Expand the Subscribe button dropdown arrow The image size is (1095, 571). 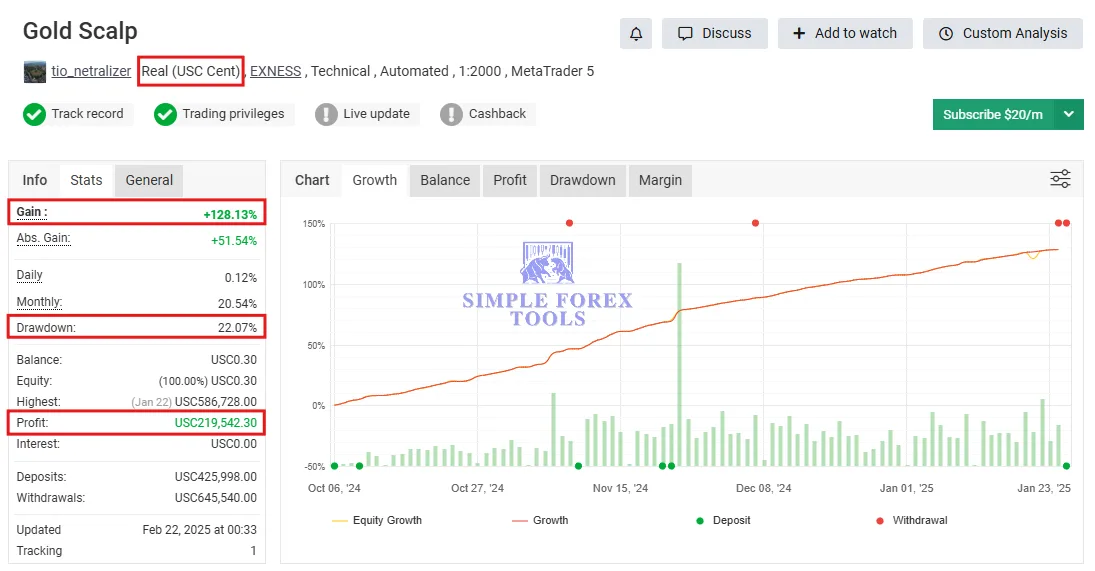[1068, 114]
